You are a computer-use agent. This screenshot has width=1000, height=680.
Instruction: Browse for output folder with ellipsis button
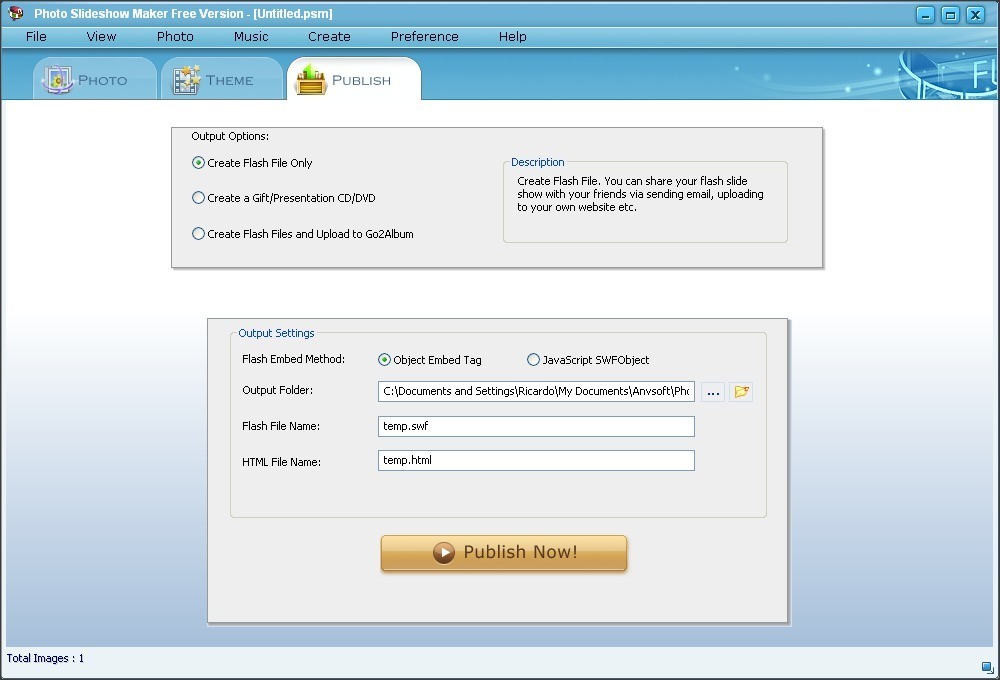(713, 392)
